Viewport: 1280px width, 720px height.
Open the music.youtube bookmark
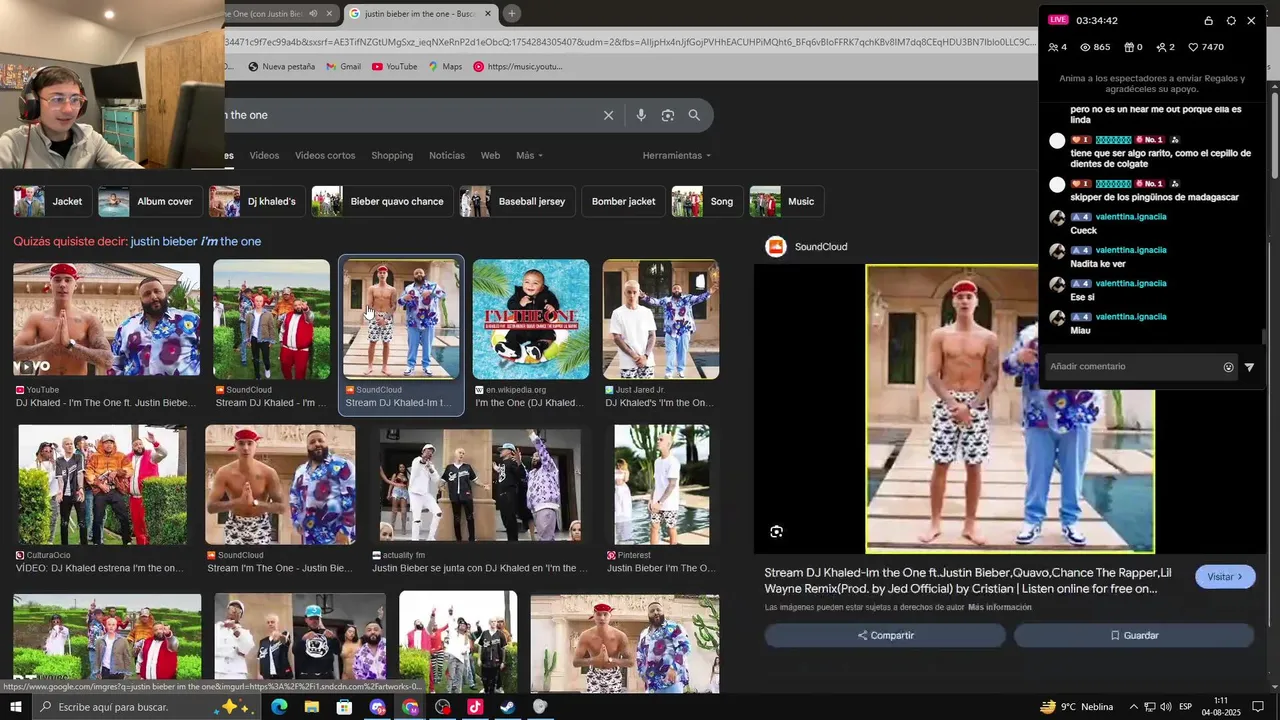(x=518, y=67)
